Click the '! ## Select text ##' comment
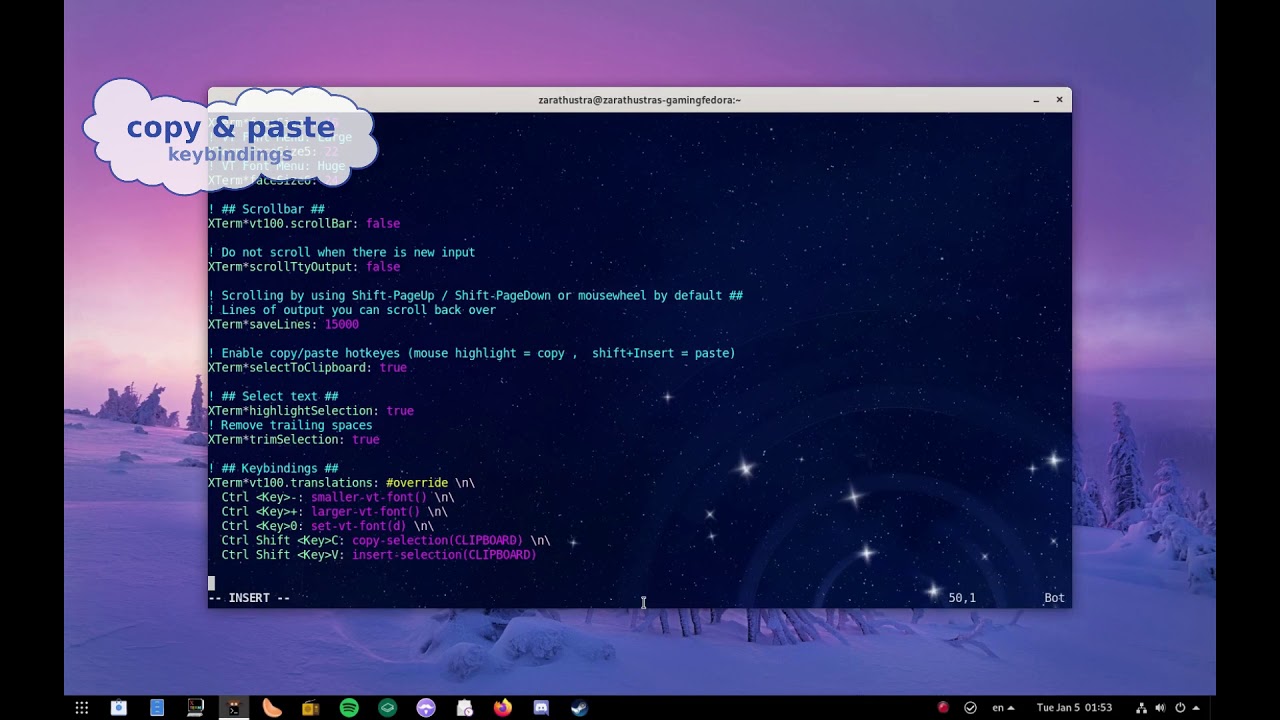 point(273,396)
